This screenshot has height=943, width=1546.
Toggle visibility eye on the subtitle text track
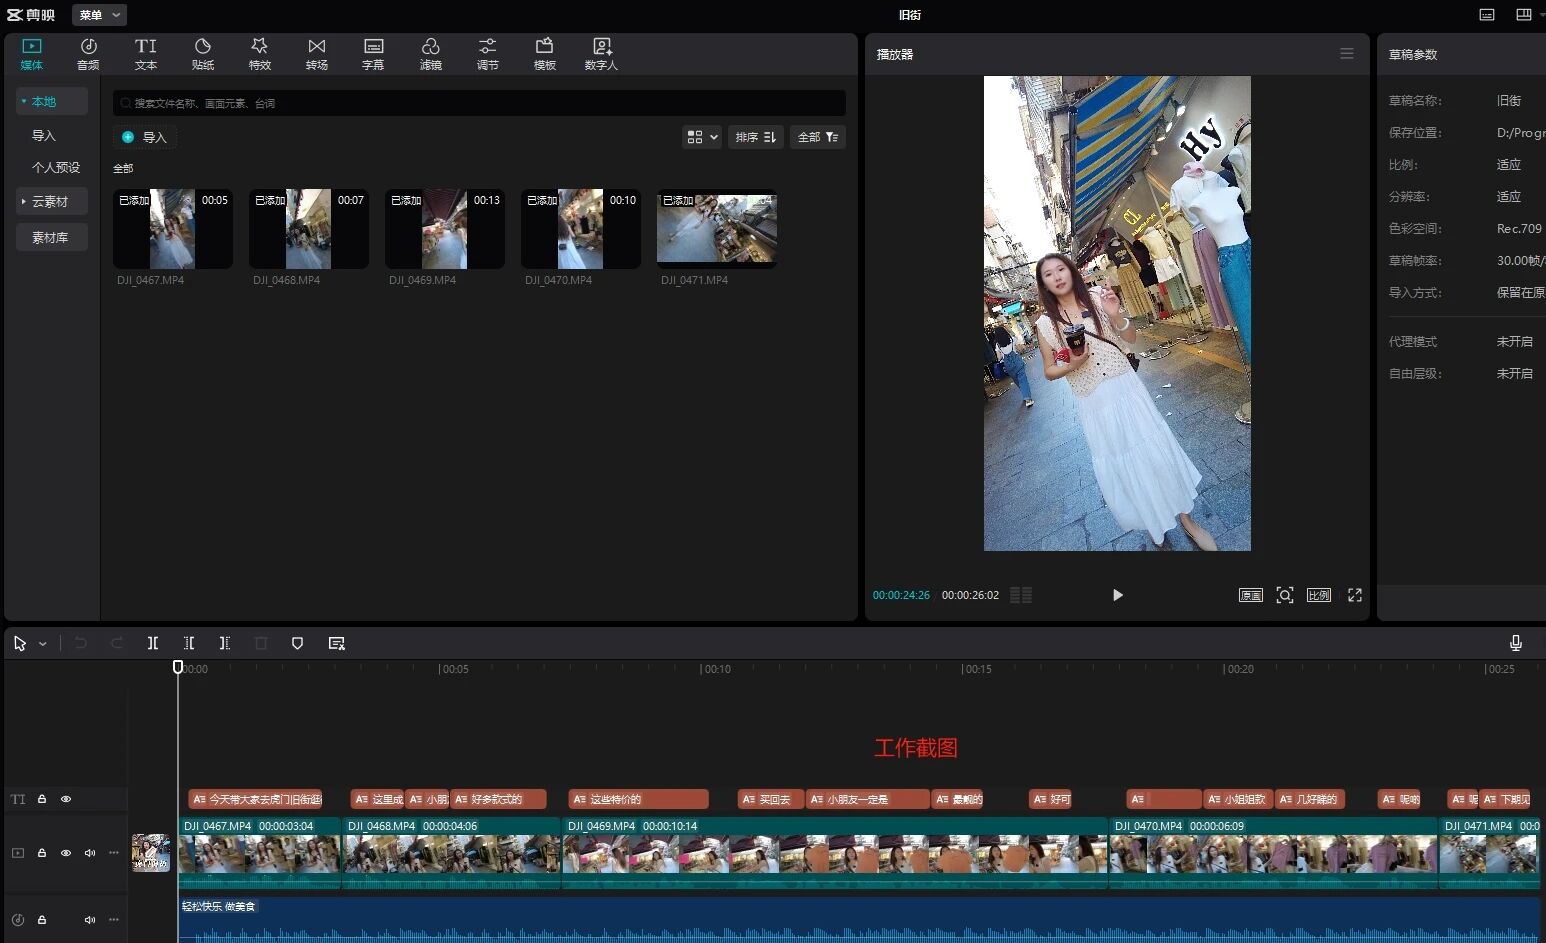(66, 799)
